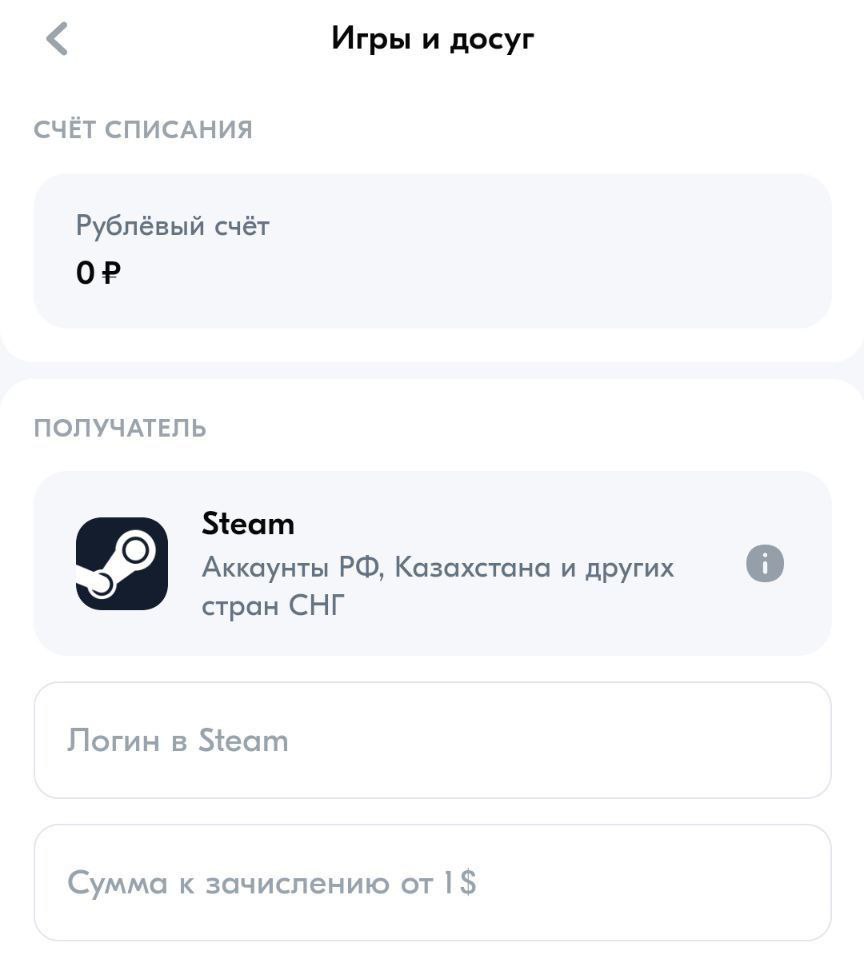Tap the 'стран СНГ' line under Steam

click(x=273, y=605)
